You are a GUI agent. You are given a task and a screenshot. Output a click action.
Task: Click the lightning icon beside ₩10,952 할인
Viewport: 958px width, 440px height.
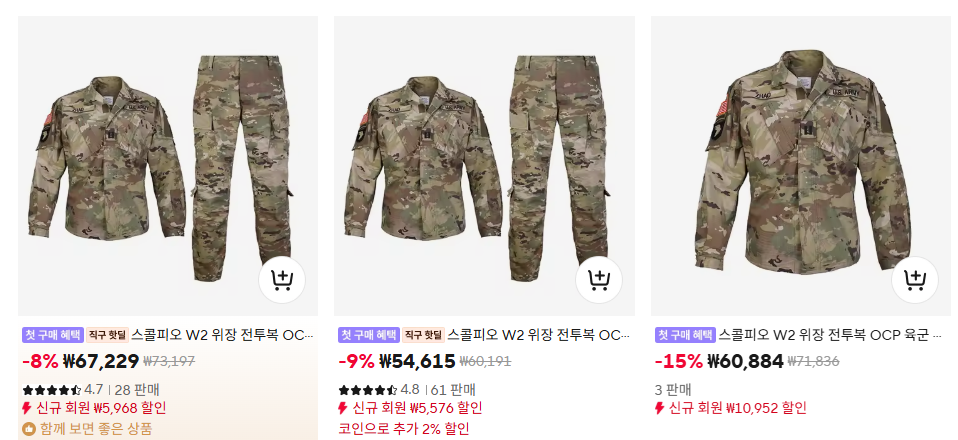click(659, 408)
